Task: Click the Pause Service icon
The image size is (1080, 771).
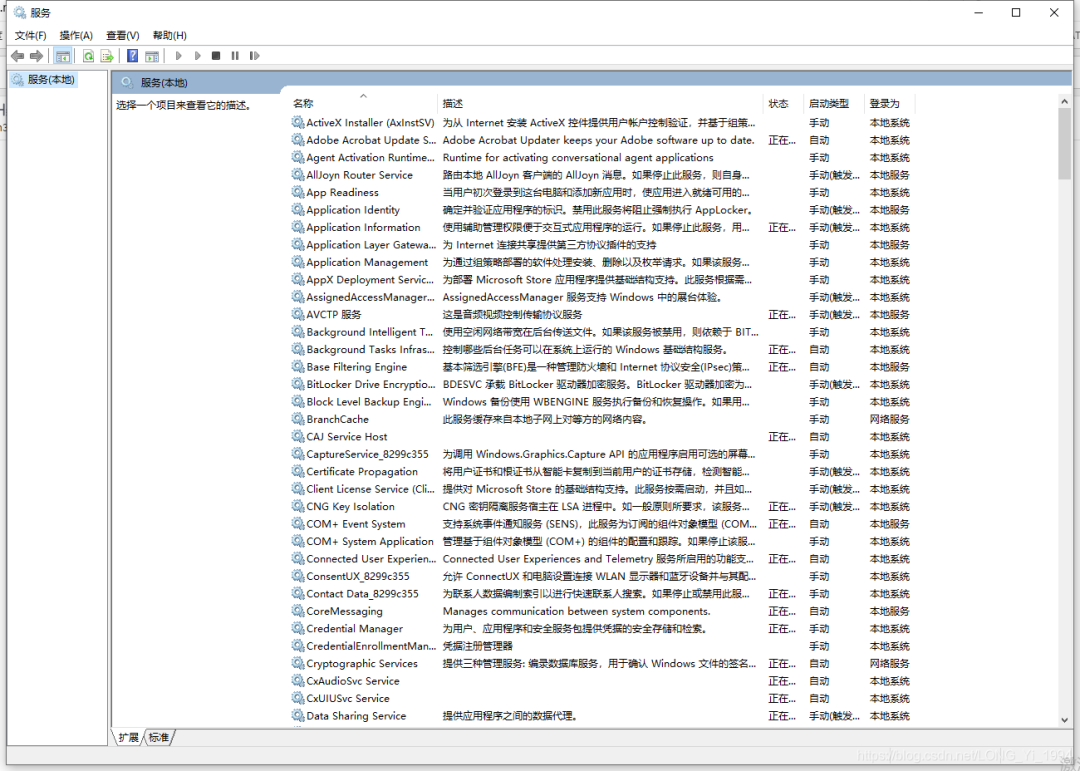Action: tap(235, 56)
